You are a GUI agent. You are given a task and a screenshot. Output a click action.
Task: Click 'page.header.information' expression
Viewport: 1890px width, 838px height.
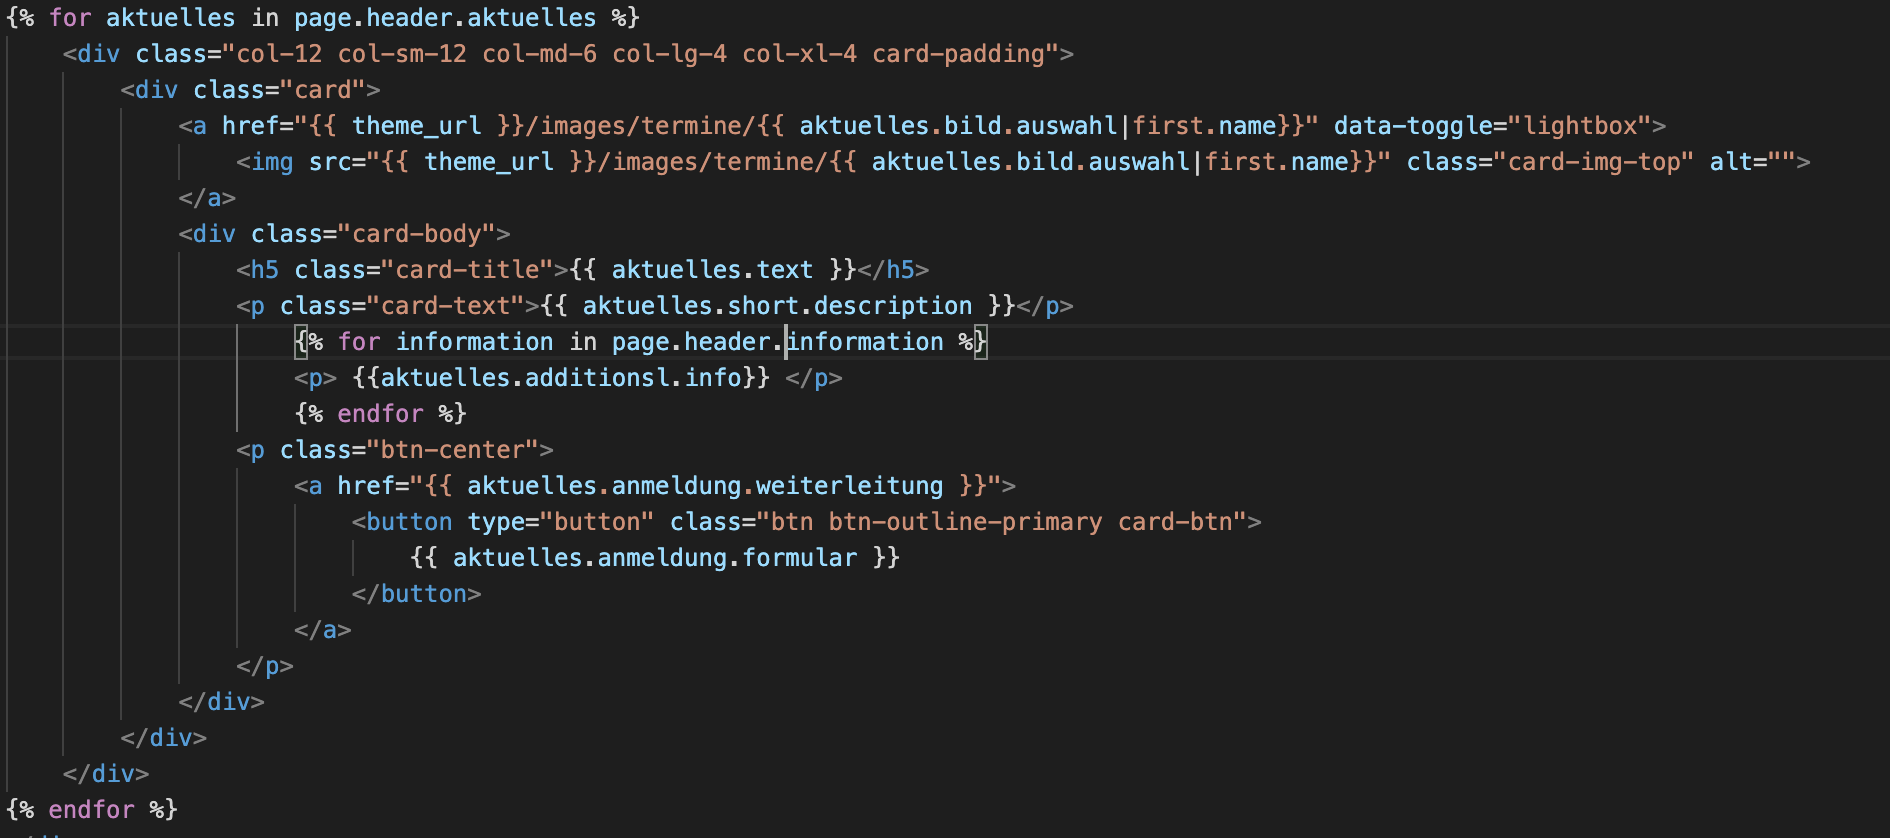pos(778,342)
